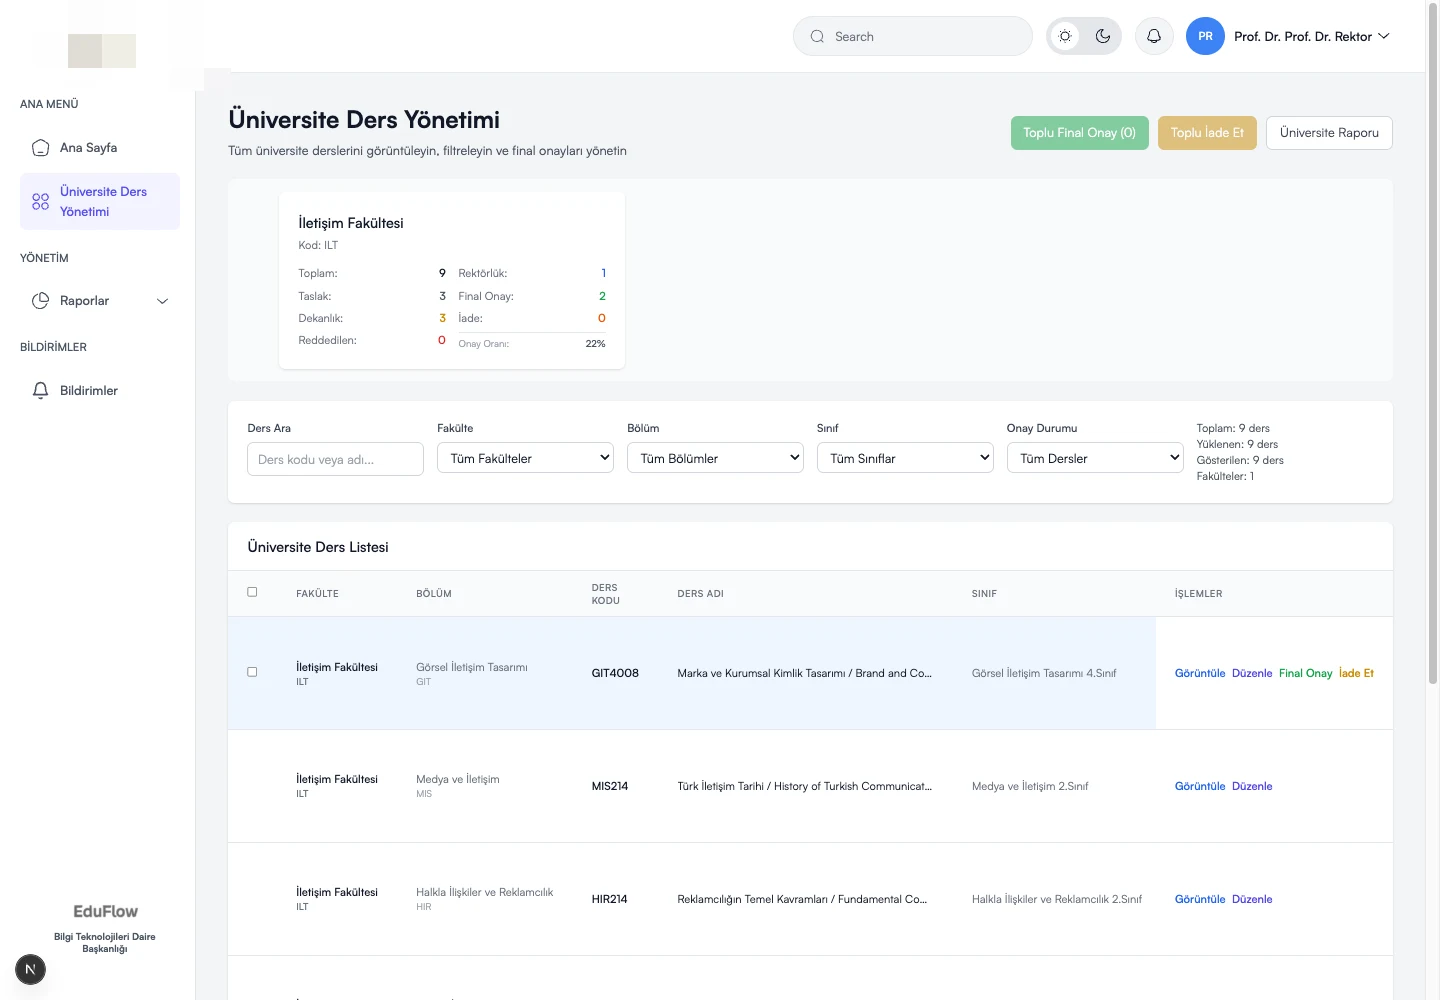
Task: Select Üniversite Ders Yönetimi menu item
Action: 100,201
